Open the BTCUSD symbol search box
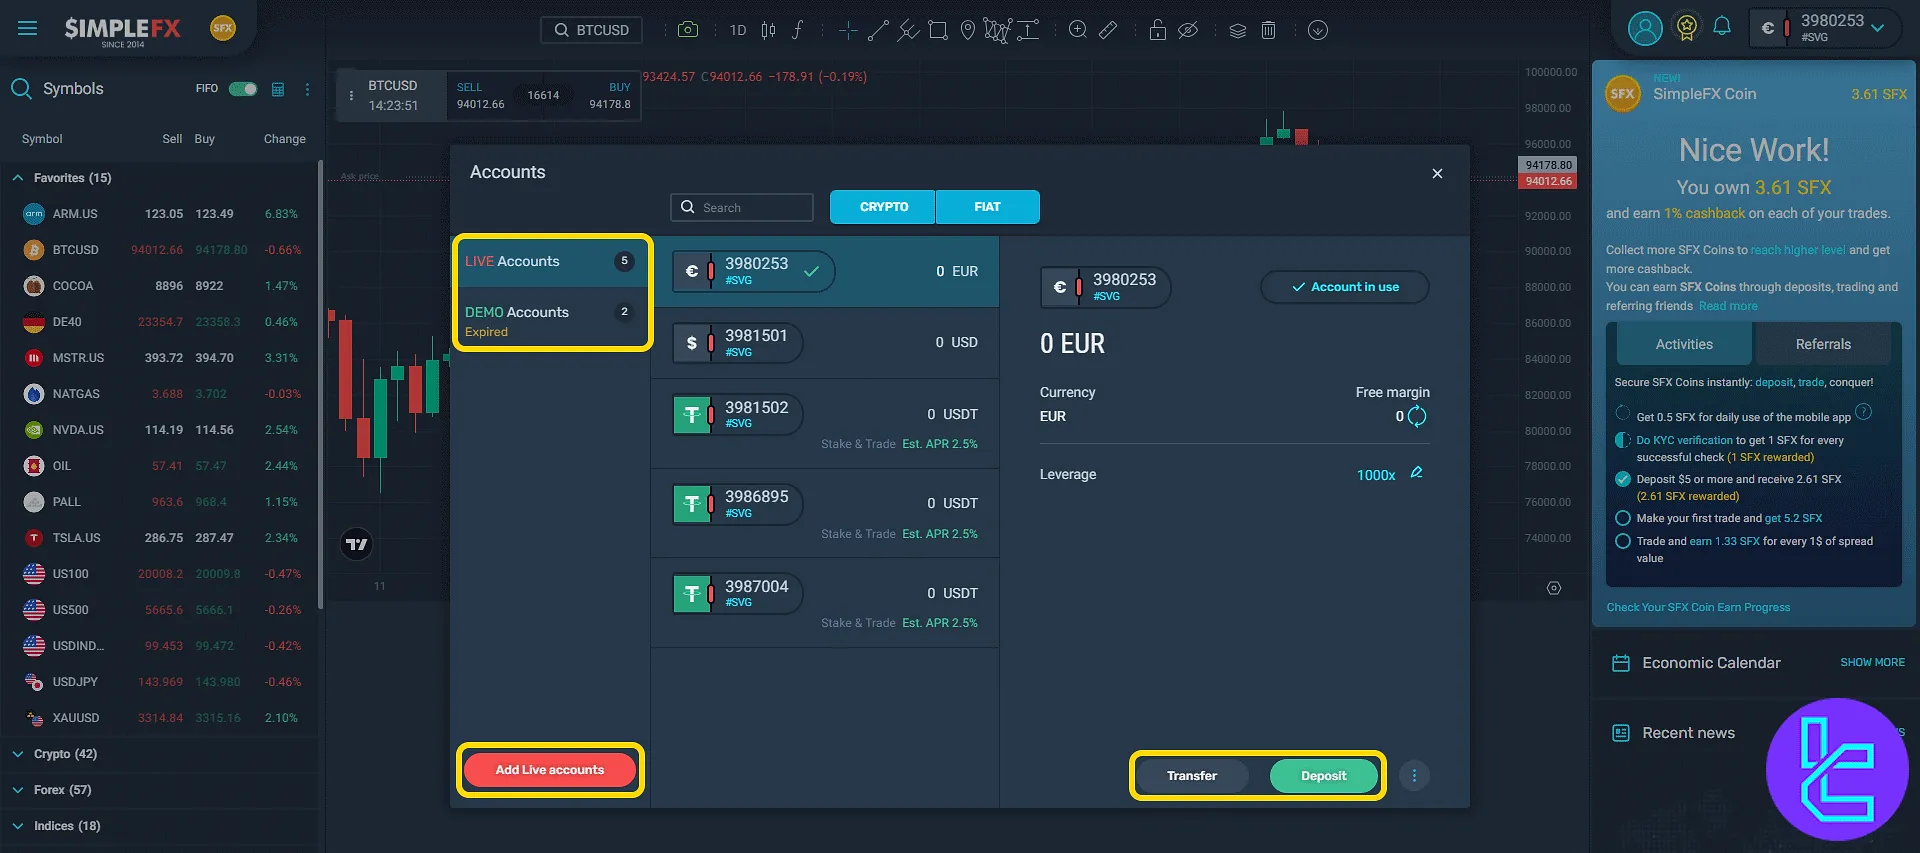The image size is (1920, 853). pos(591,30)
